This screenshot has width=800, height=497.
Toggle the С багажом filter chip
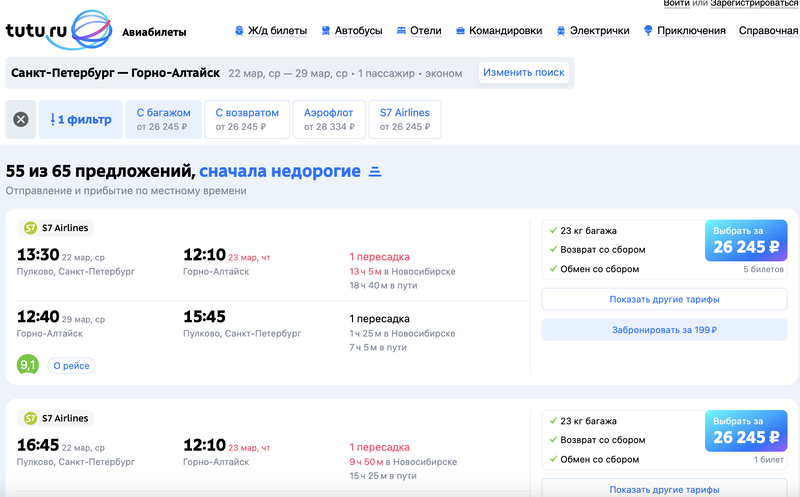[163, 119]
